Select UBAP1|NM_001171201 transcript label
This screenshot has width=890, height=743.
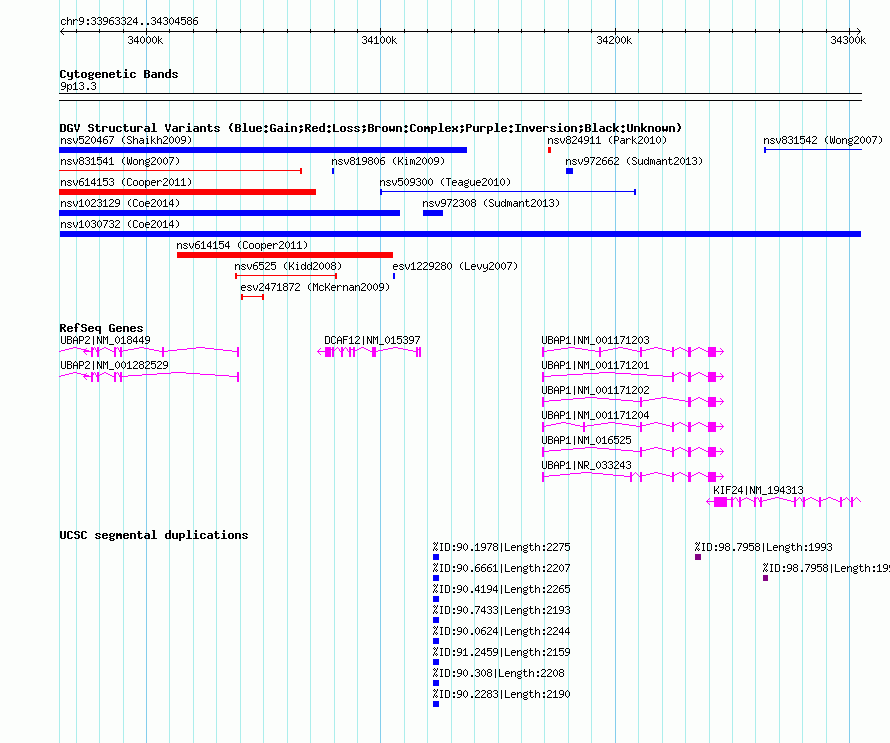point(595,365)
